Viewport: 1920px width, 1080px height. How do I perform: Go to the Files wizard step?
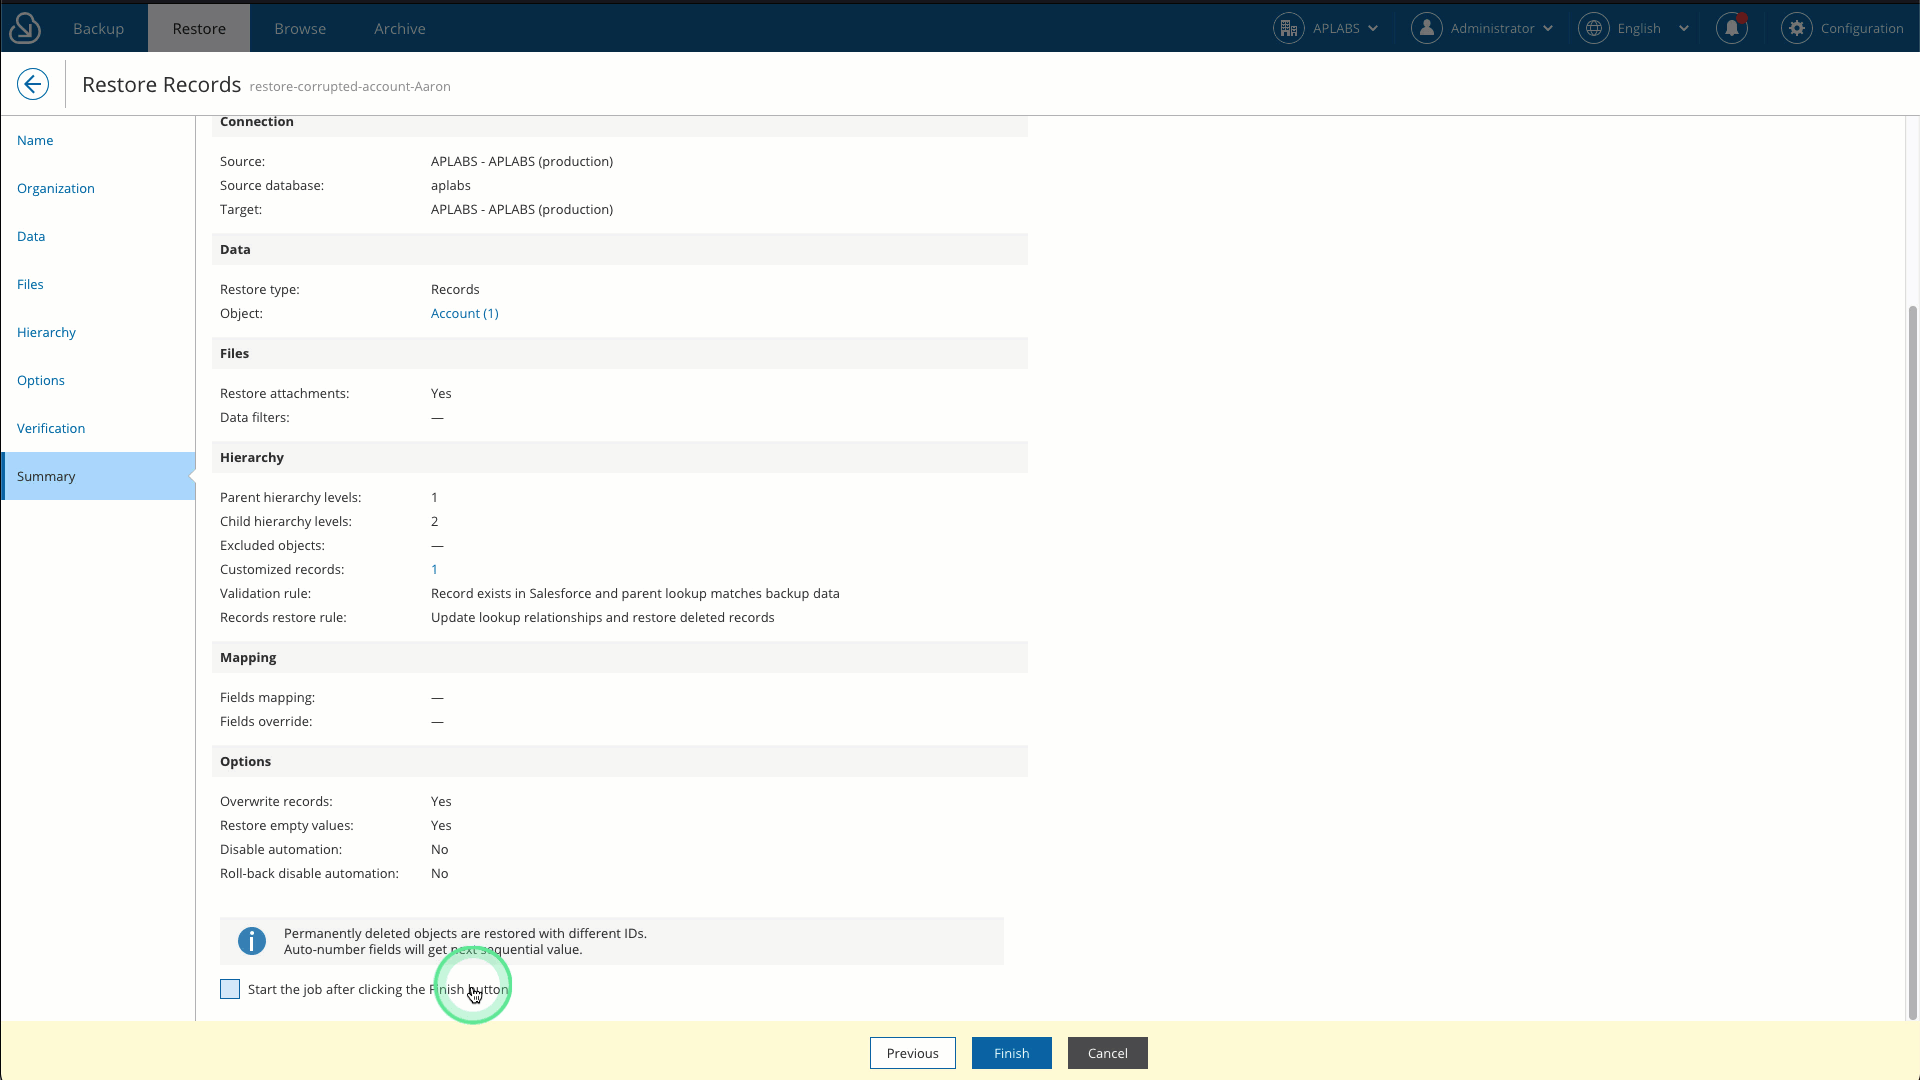coord(98,284)
